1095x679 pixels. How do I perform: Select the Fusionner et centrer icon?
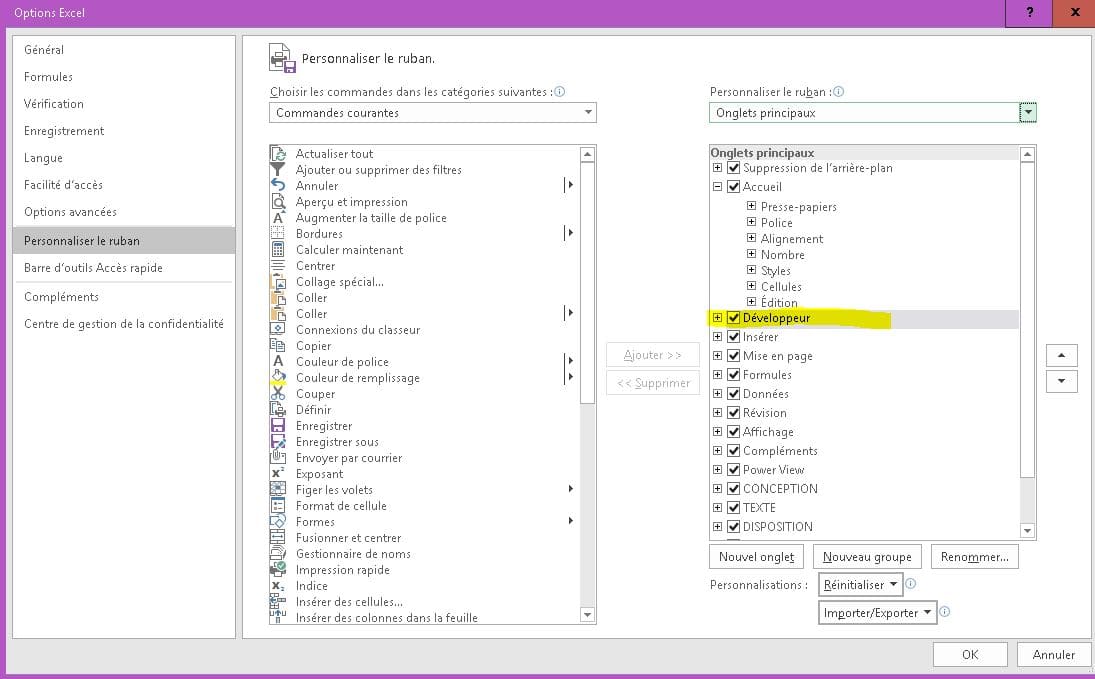click(x=278, y=539)
